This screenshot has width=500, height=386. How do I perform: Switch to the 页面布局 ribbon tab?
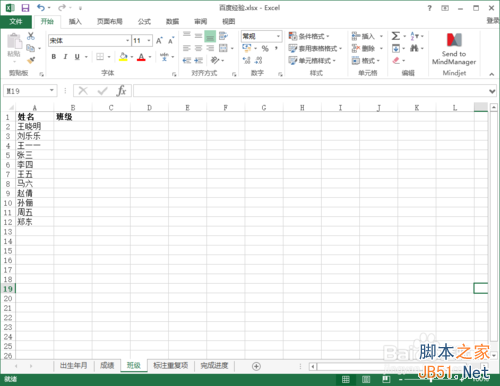pos(110,22)
